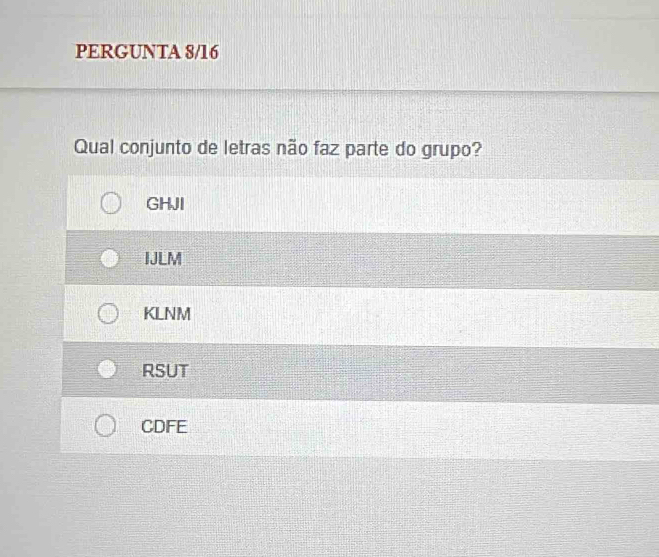Click empty space in CDFE answer row
This screenshot has width=659, height=557.
(420, 428)
